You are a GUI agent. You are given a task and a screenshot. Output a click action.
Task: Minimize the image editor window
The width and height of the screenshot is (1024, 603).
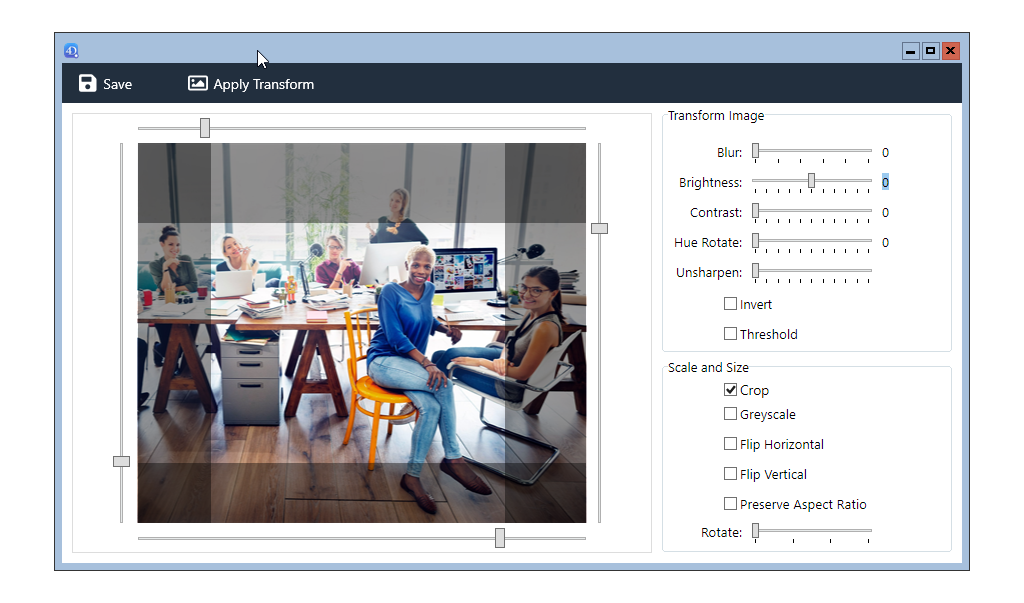pyautogui.click(x=911, y=51)
